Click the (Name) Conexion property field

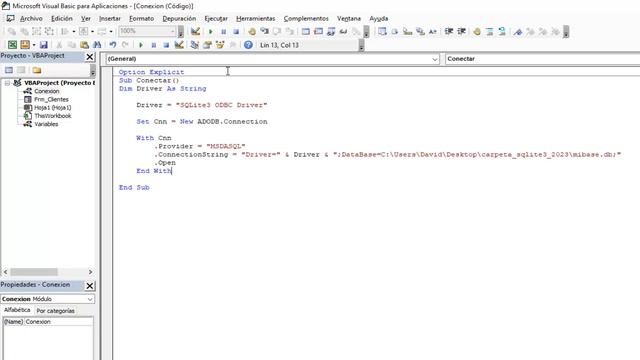[48, 322]
